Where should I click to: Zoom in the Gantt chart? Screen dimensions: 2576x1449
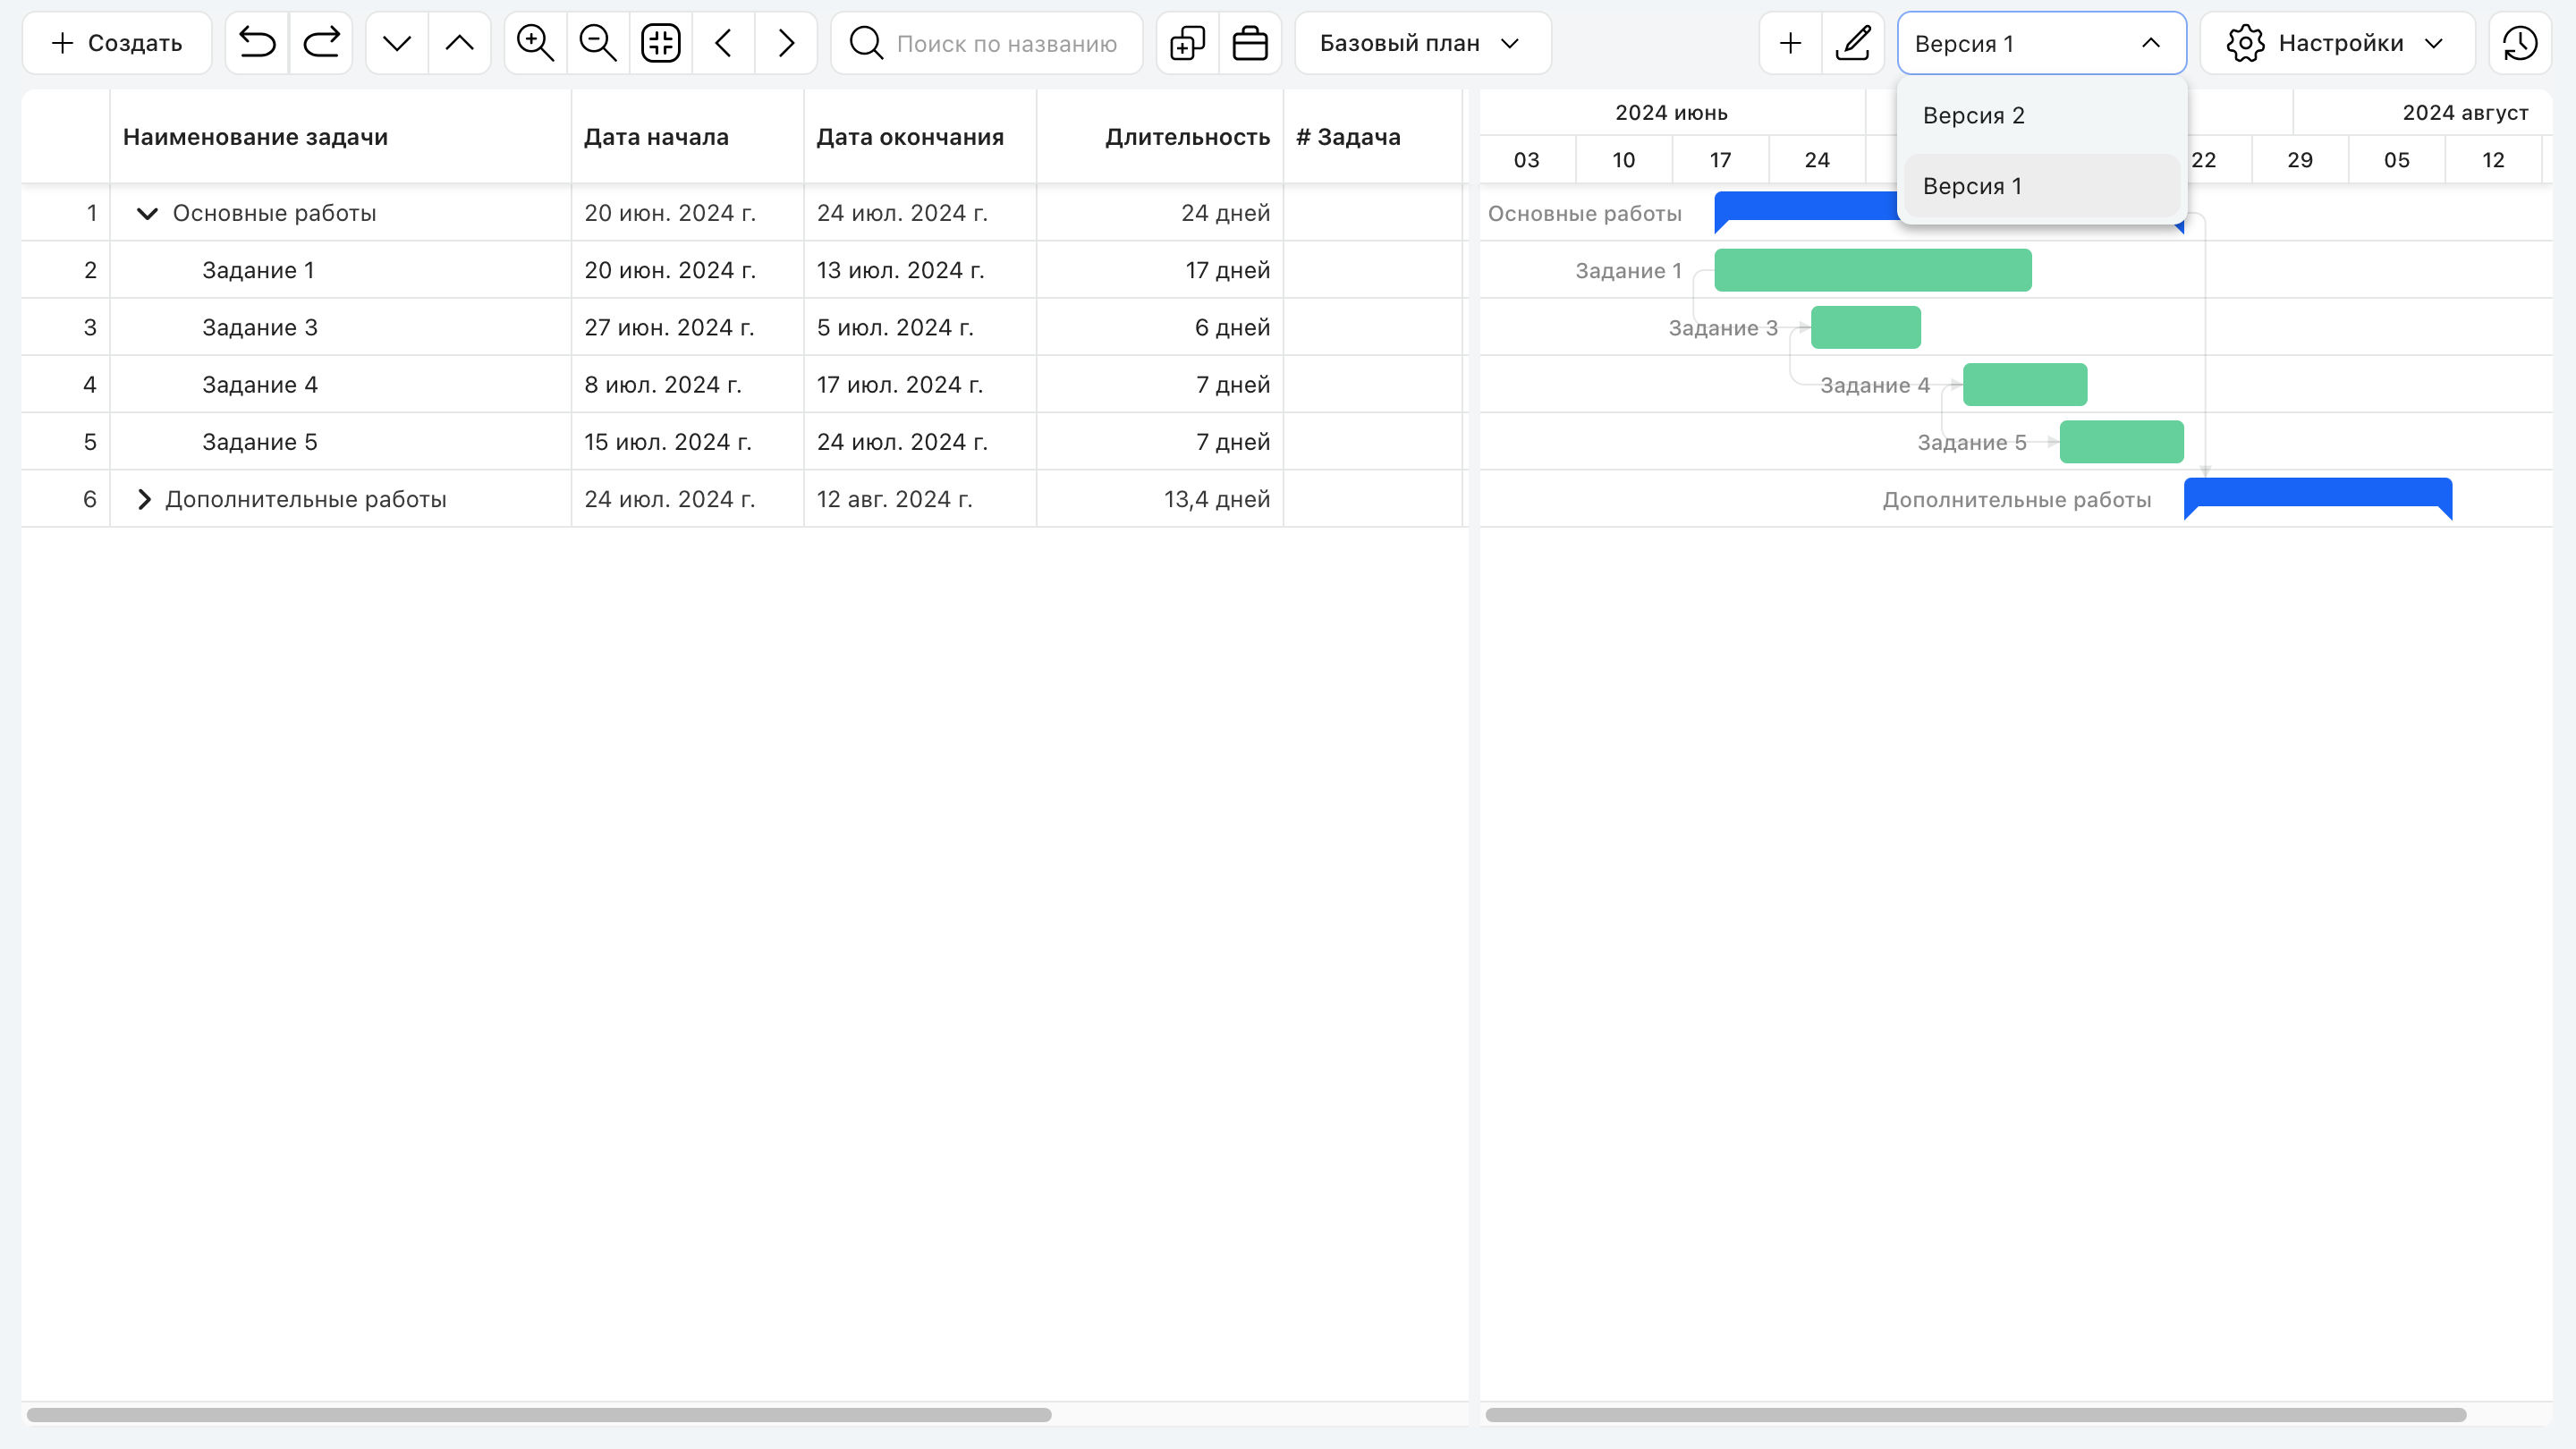(536, 43)
